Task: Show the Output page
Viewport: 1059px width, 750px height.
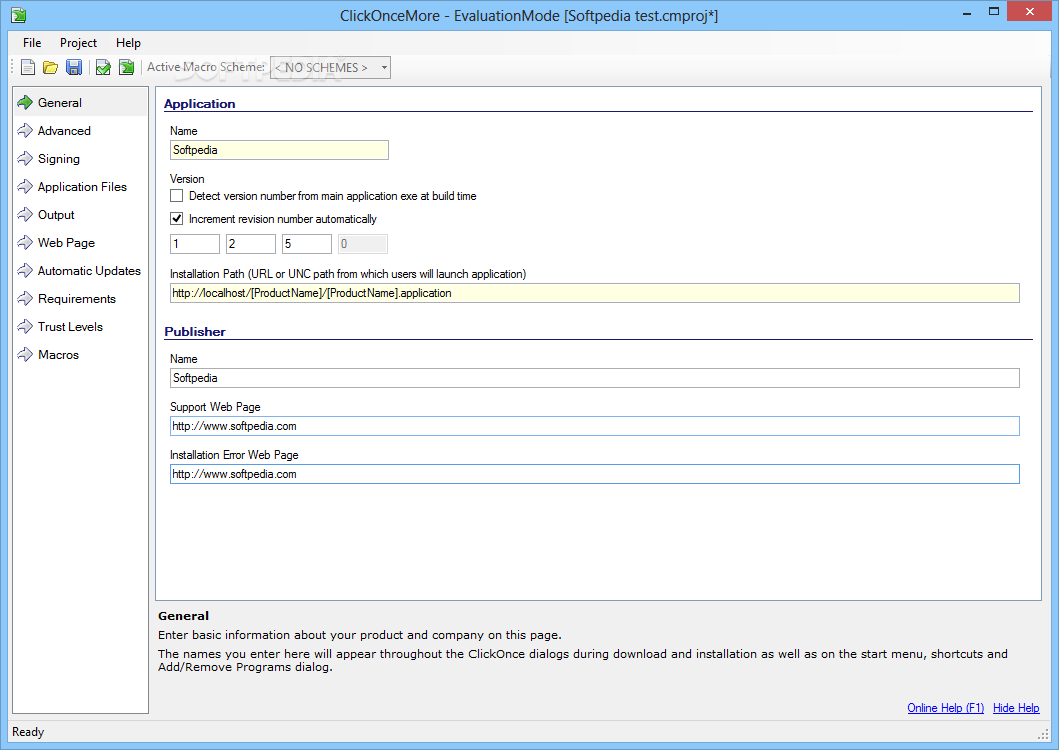Action: 80,215
